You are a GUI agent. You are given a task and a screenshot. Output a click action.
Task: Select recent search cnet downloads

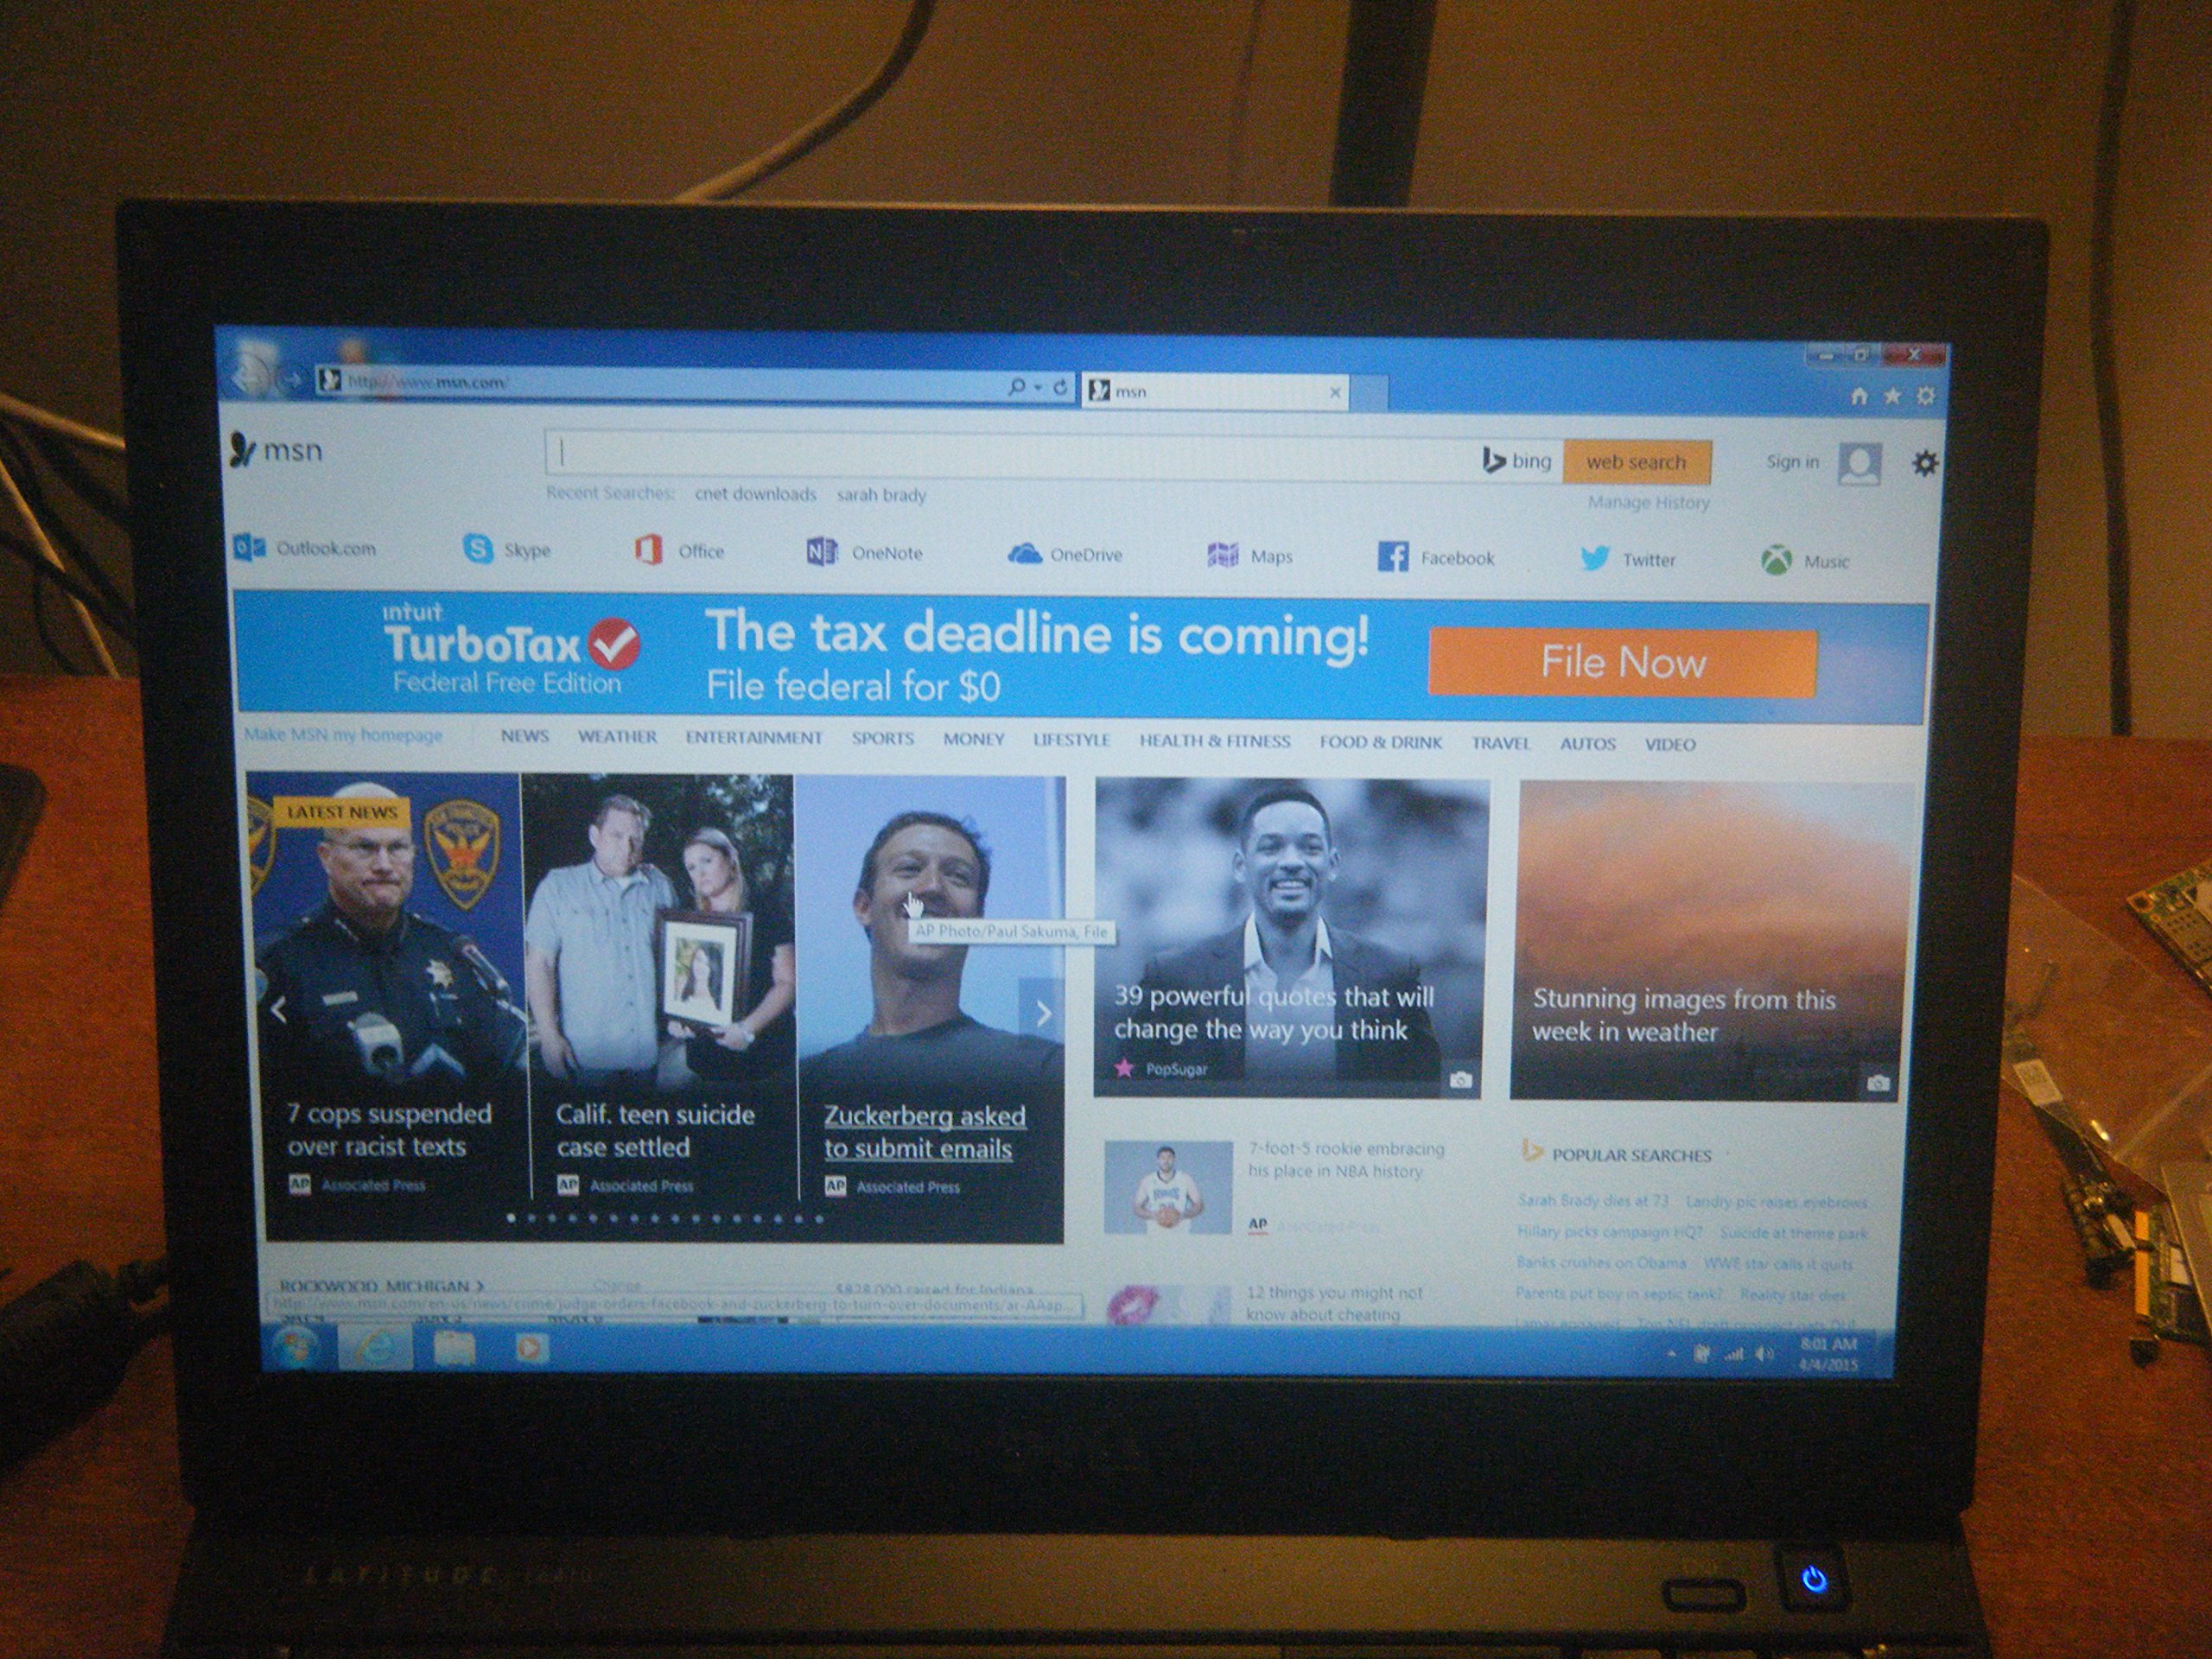pyautogui.click(x=756, y=494)
